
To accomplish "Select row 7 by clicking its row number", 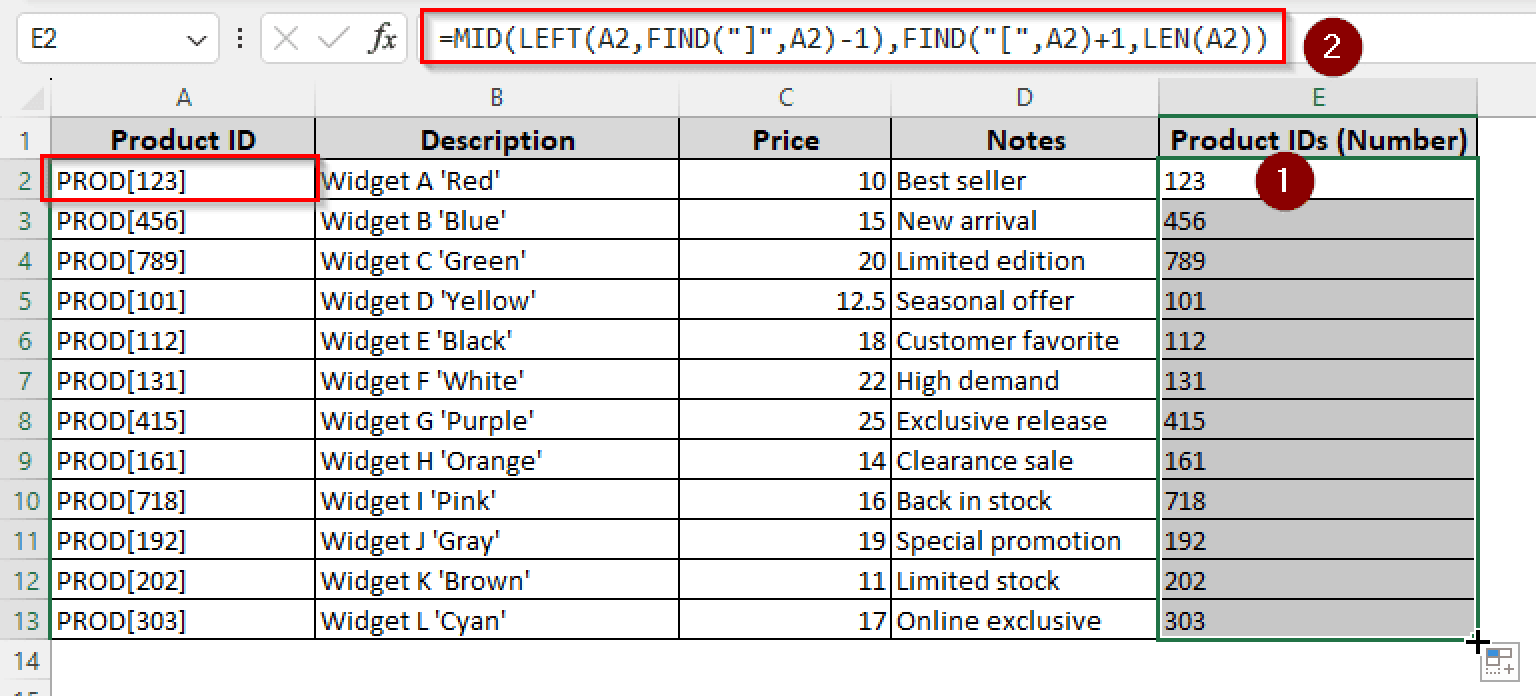I will coord(25,380).
